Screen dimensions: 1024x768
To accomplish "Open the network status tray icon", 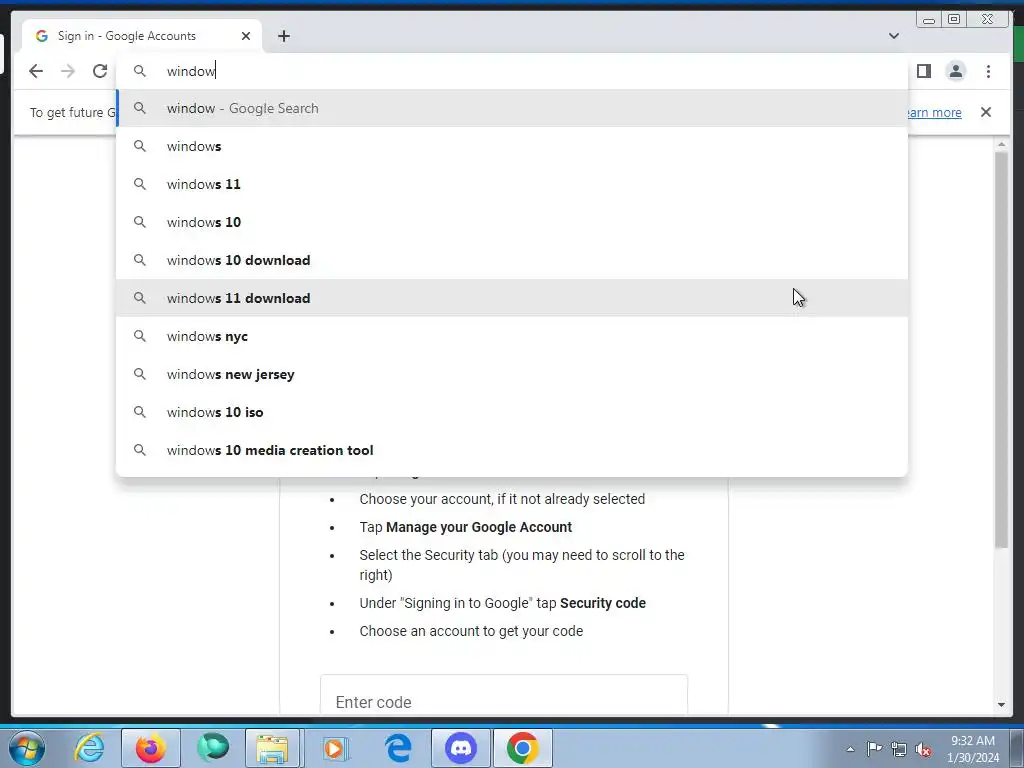I will (x=899, y=749).
